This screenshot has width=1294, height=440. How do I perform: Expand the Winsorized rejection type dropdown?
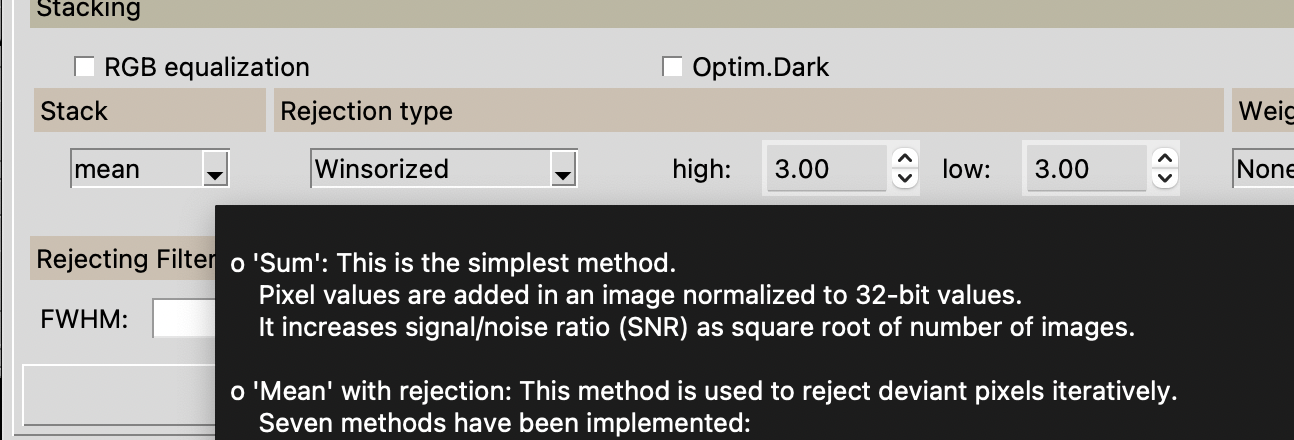[444, 169]
